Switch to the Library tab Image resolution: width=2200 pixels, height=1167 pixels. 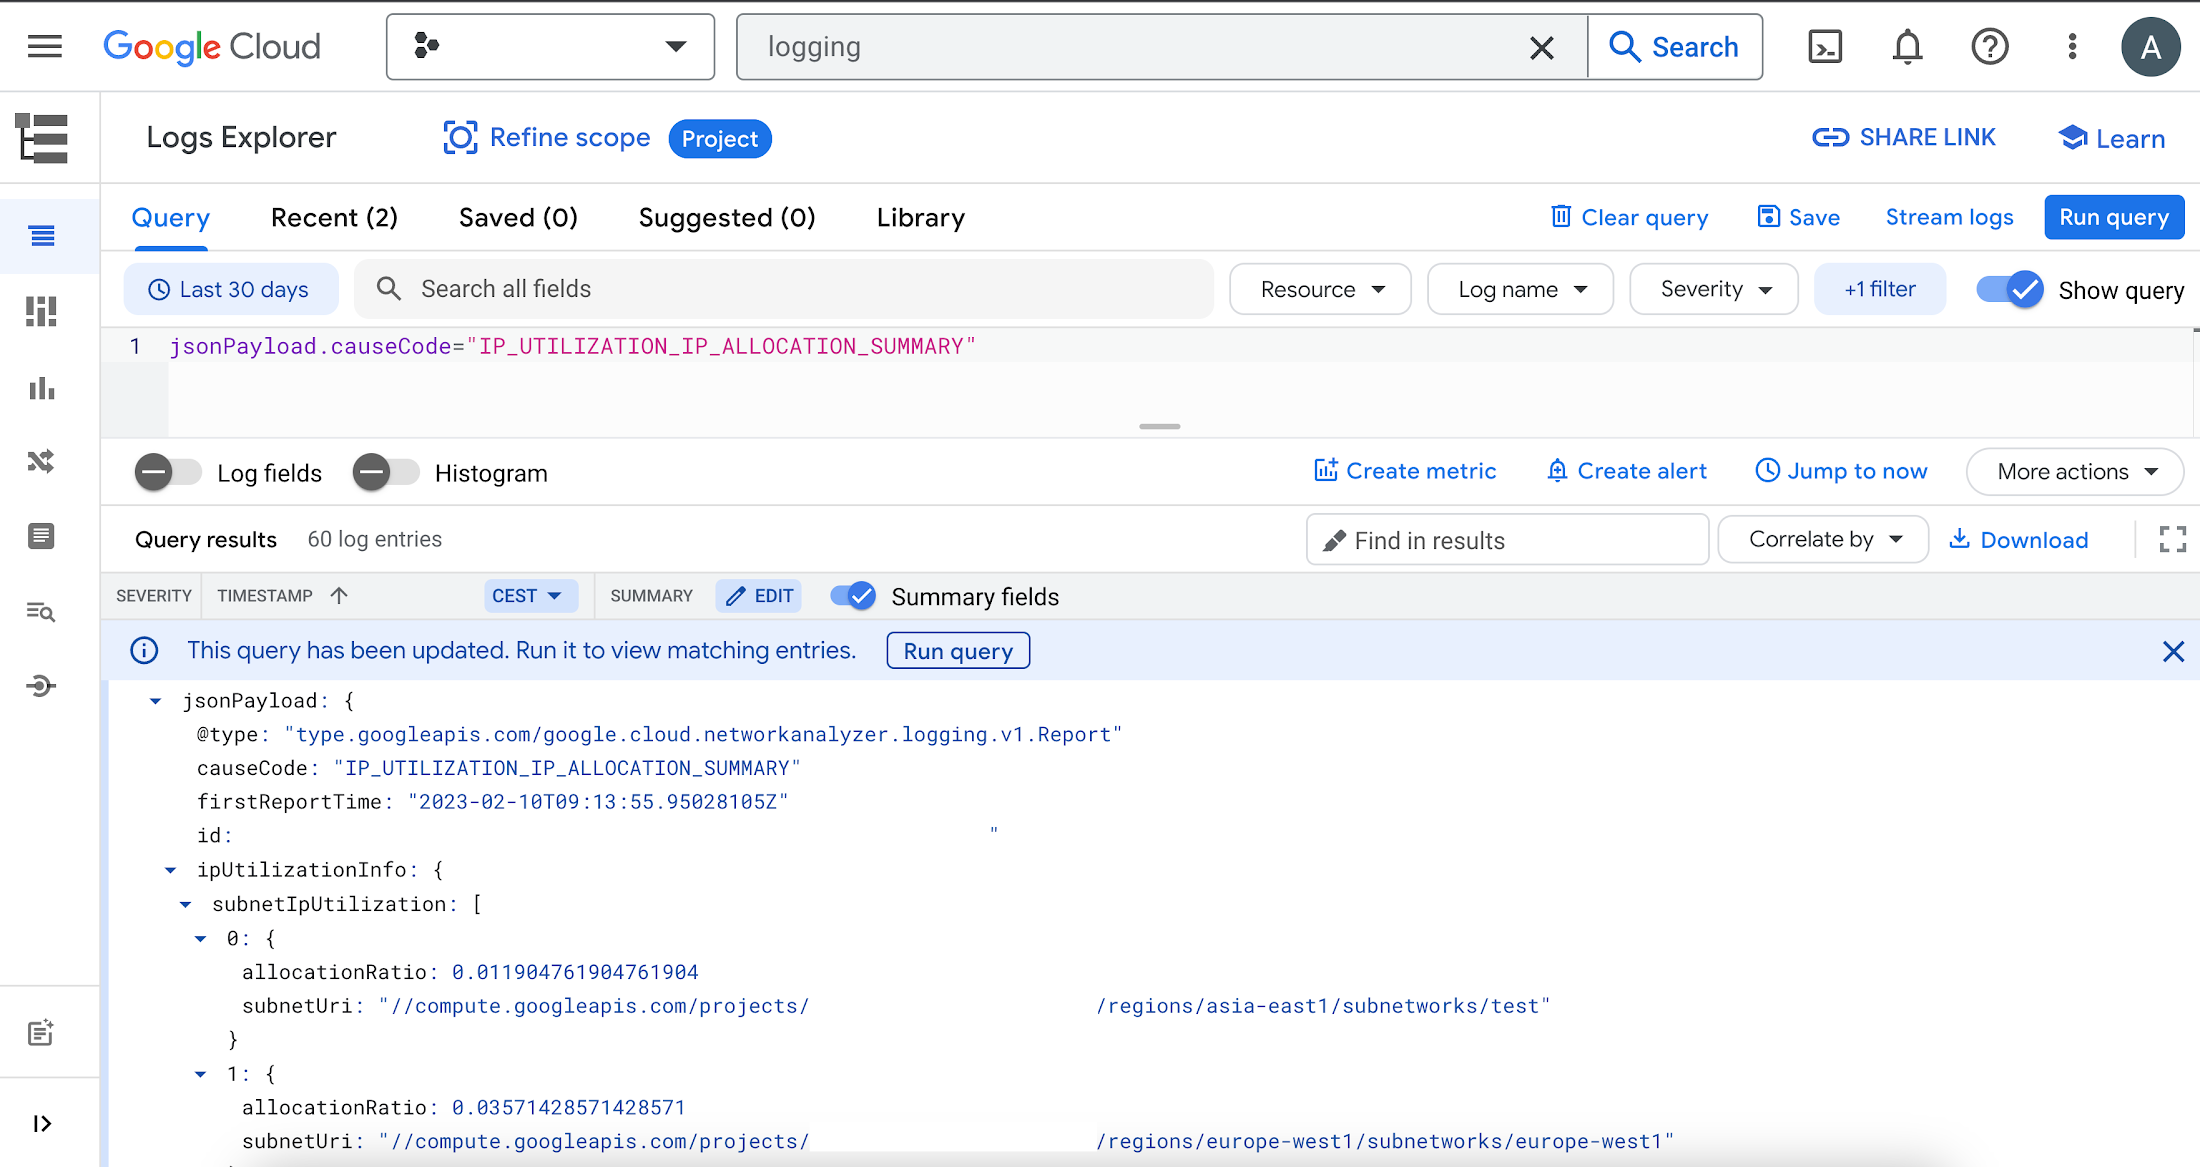921,217
